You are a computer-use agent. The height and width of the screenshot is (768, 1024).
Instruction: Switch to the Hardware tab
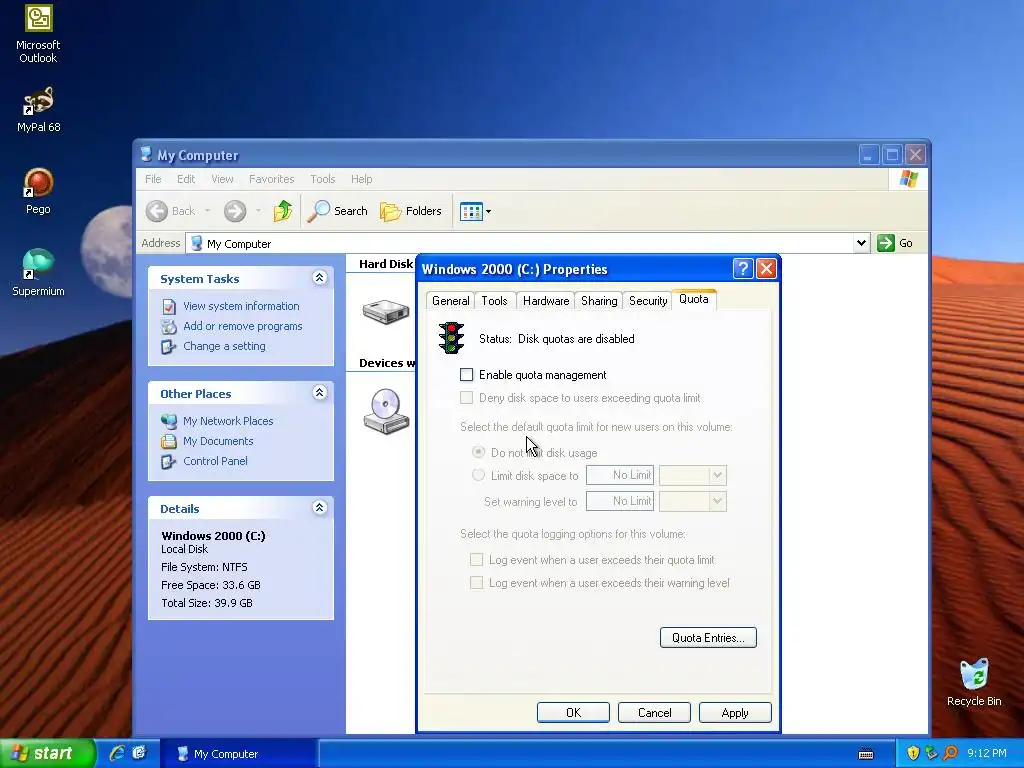coord(546,300)
